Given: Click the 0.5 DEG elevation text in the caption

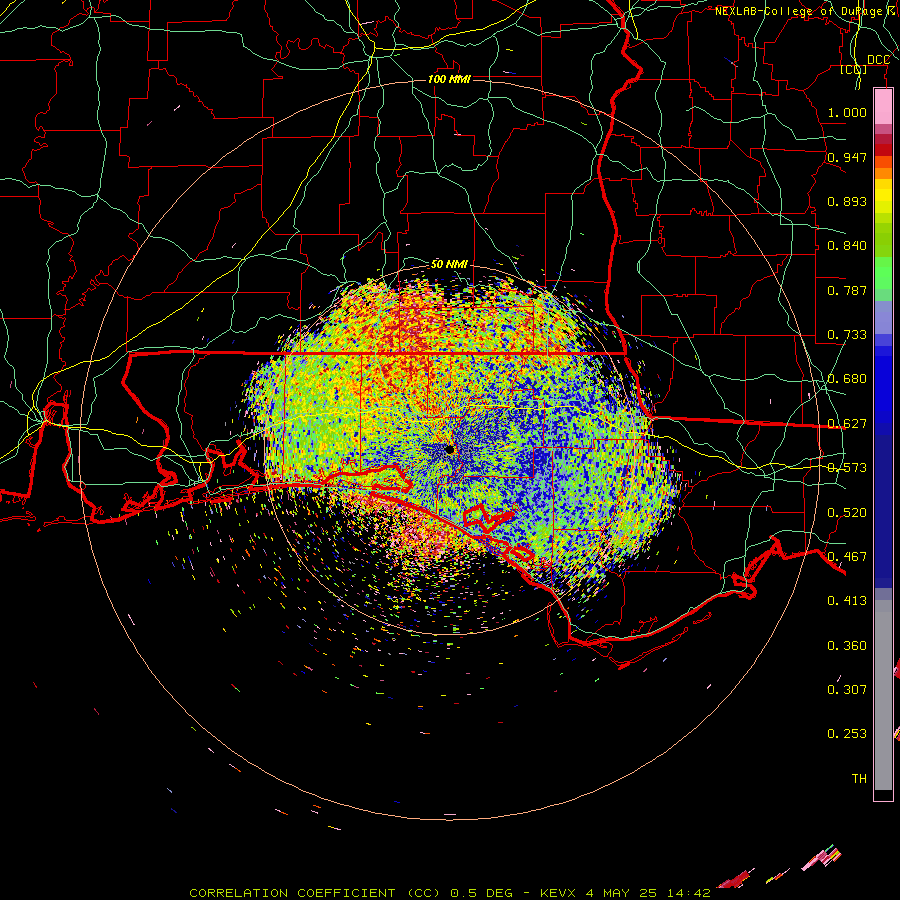Looking at the screenshot, I should coord(481,893).
